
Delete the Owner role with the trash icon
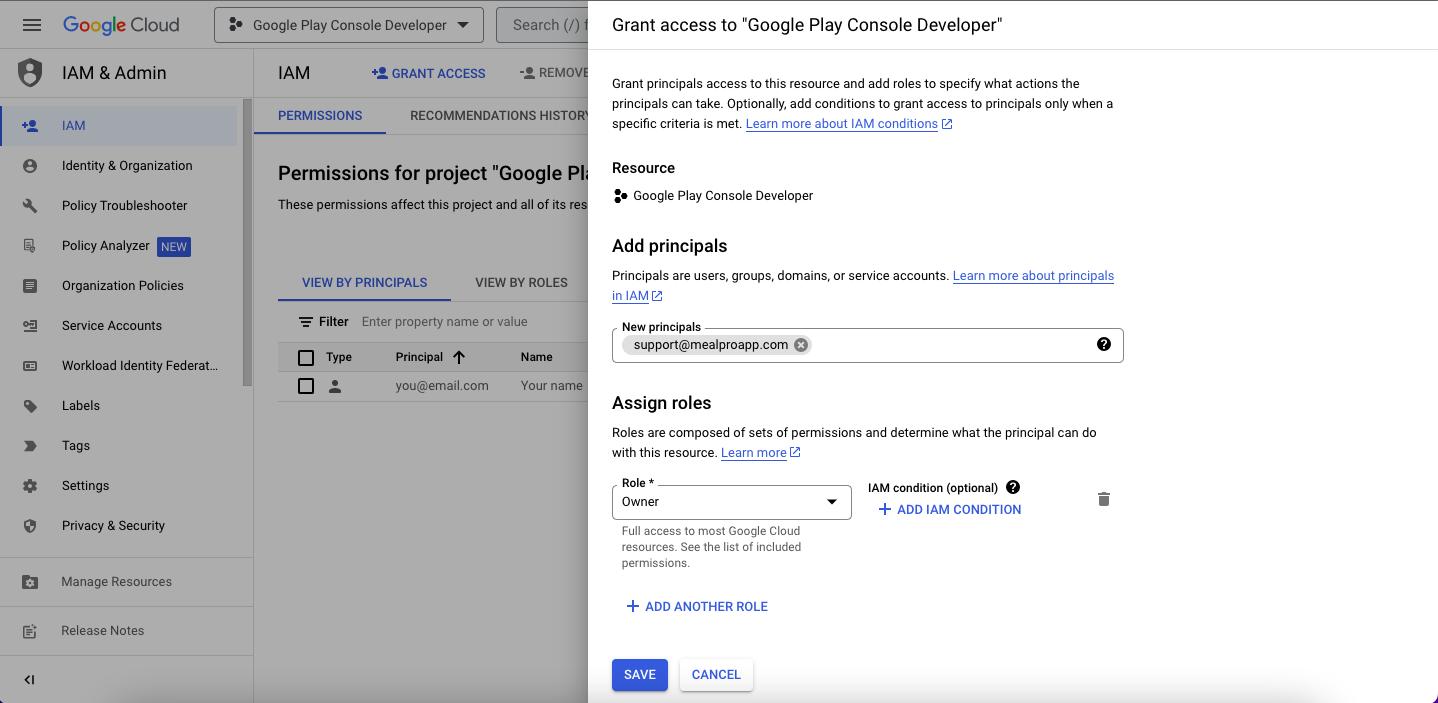(x=1104, y=499)
